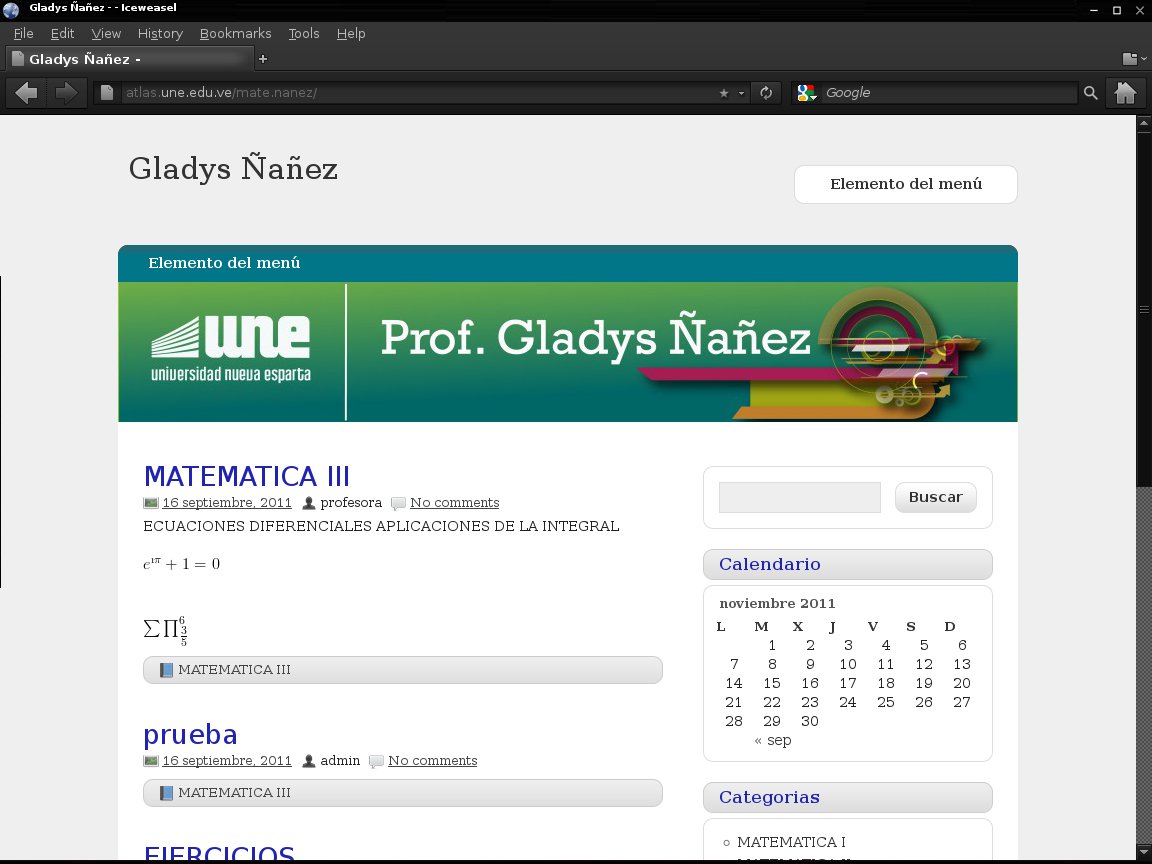Start the search with the magnifier icon
Screen dimensions: 1152x864
point(1090,93)
